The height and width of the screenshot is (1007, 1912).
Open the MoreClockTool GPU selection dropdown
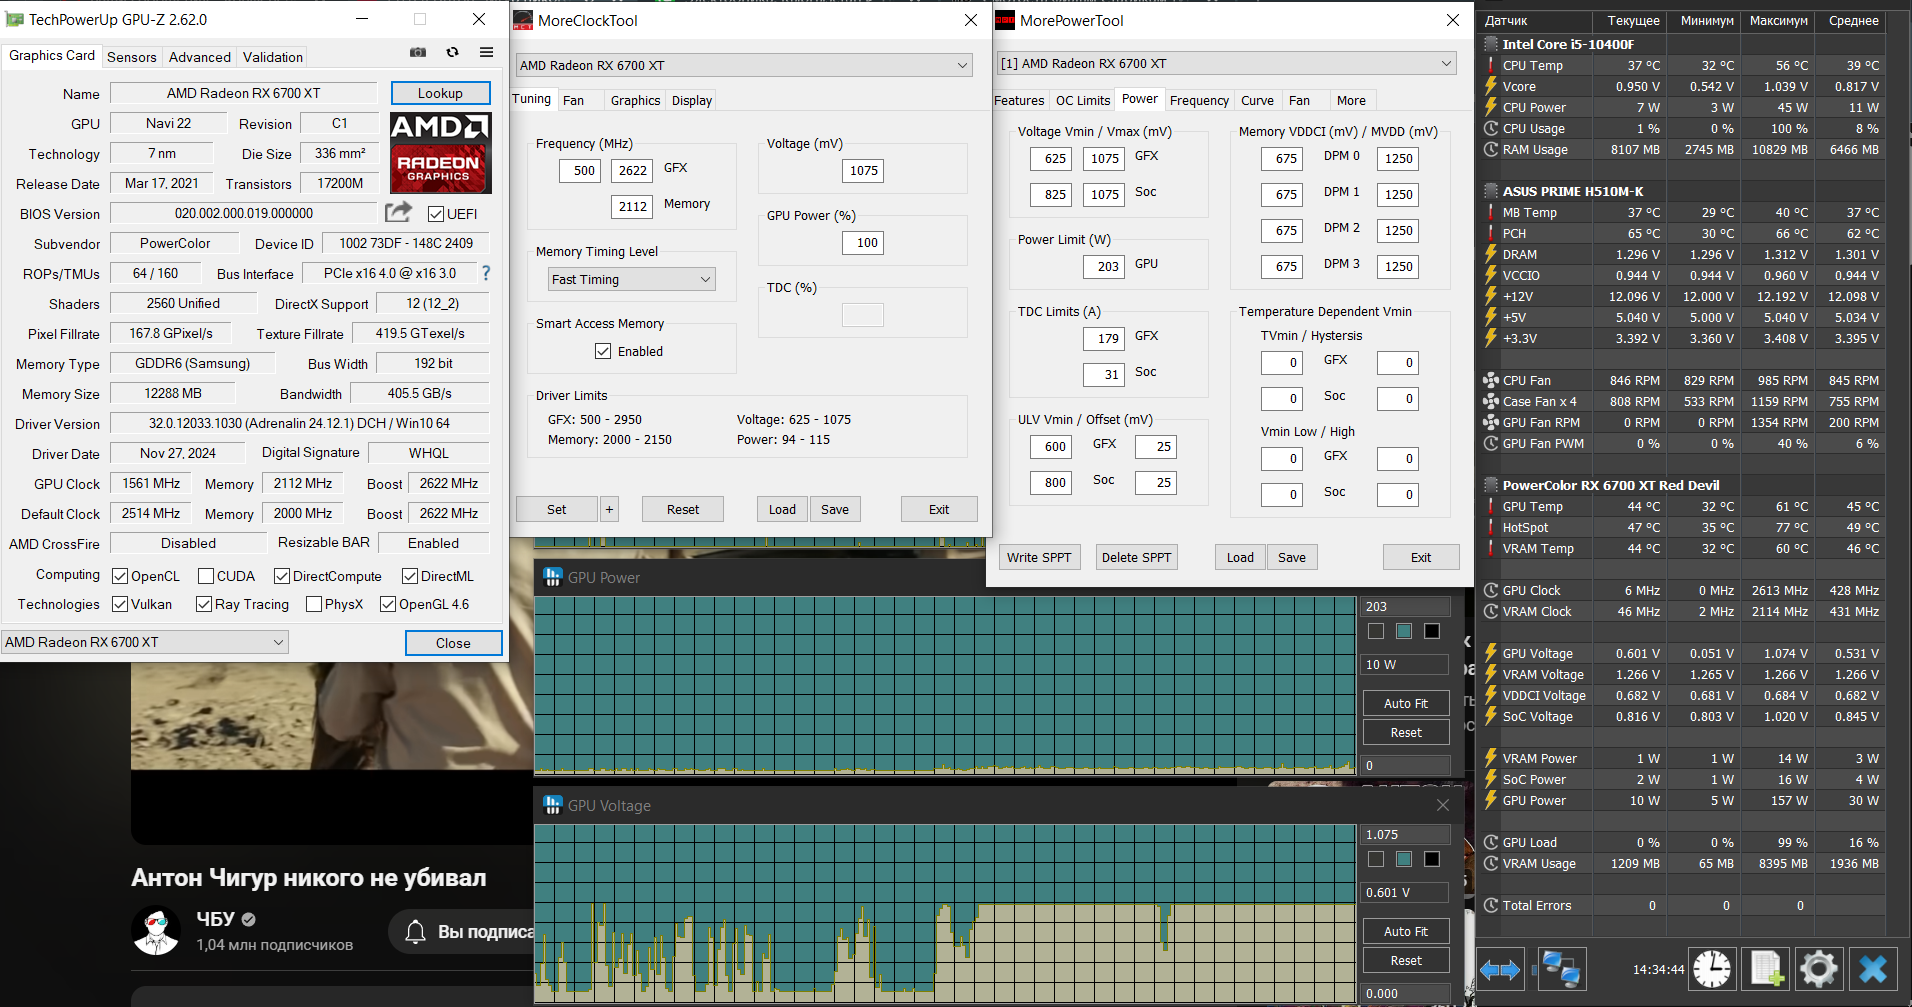(x=744, y=65)
